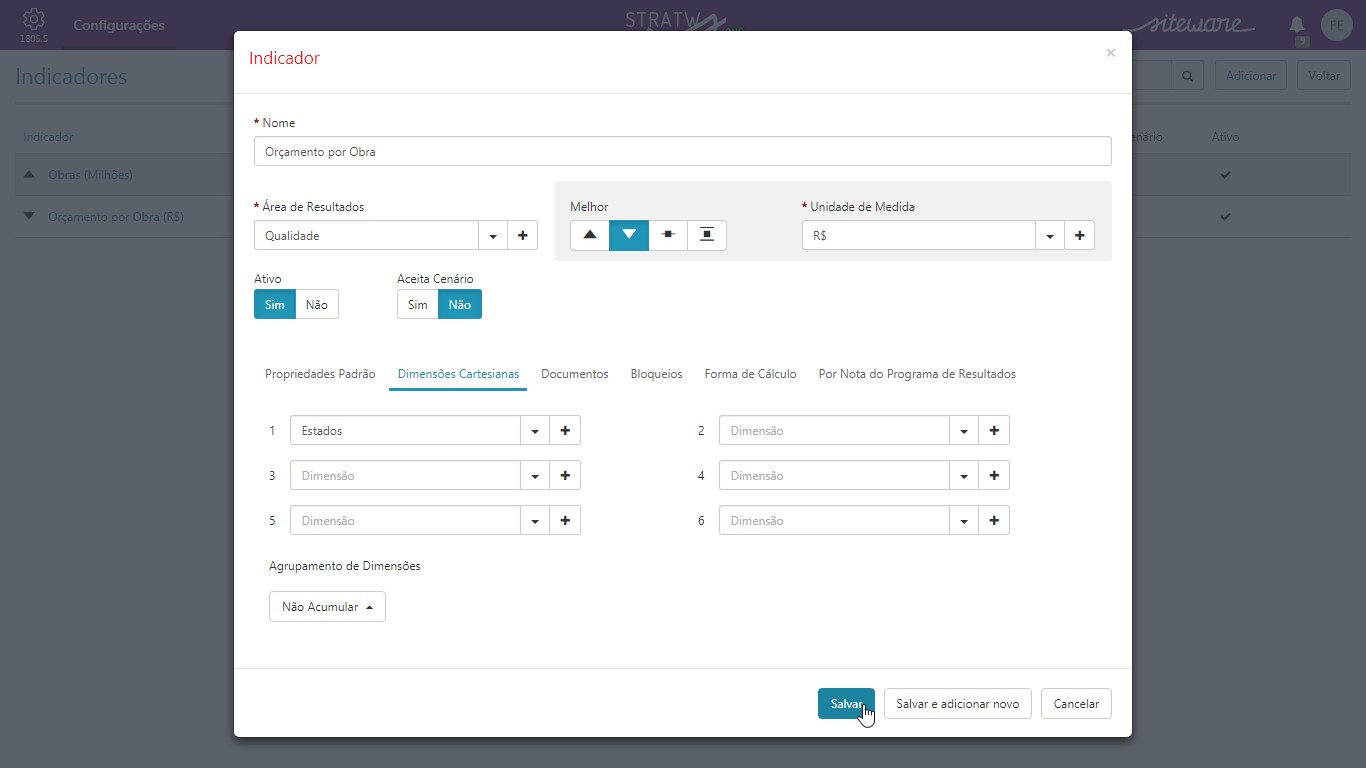The height and width of the screenshot is (768, 1366).
Task: Expand dimension 3 dropdown arrow
Action: [535, 476]
